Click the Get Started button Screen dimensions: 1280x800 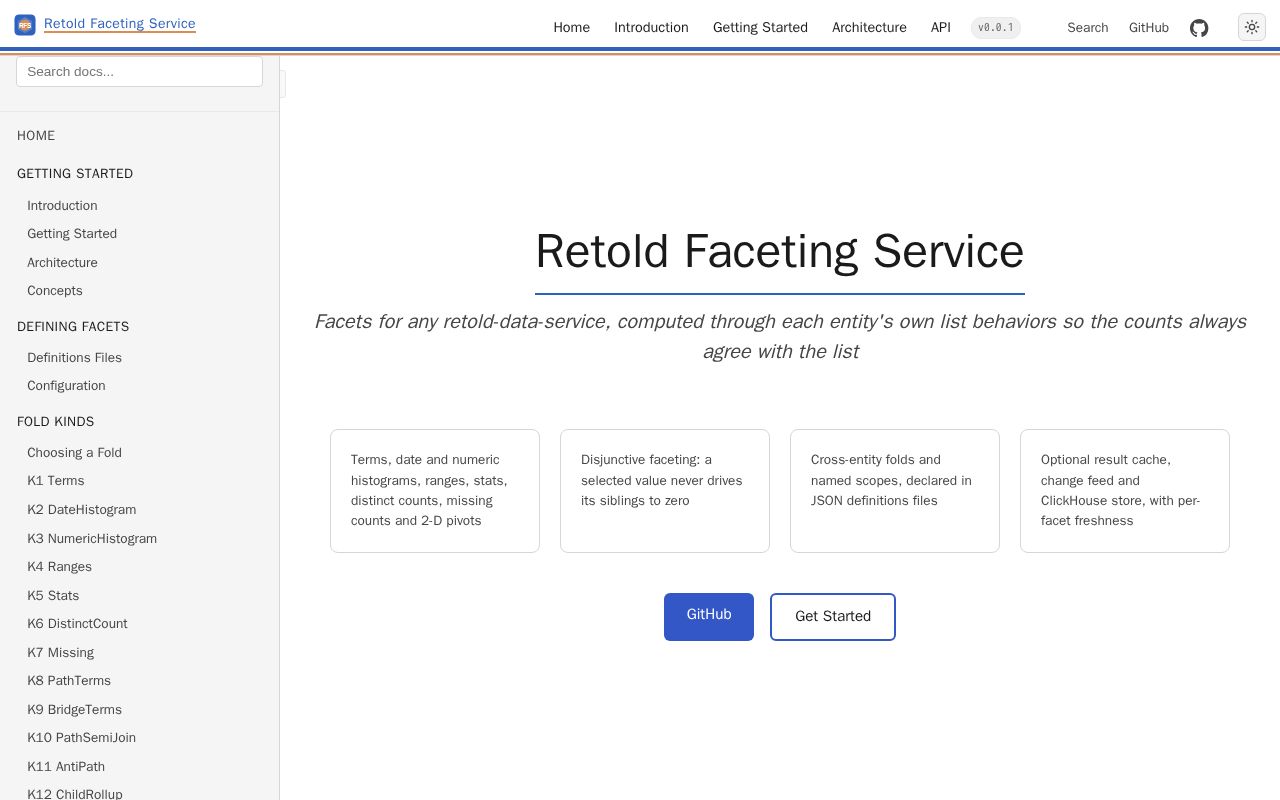tap(833, 617)
